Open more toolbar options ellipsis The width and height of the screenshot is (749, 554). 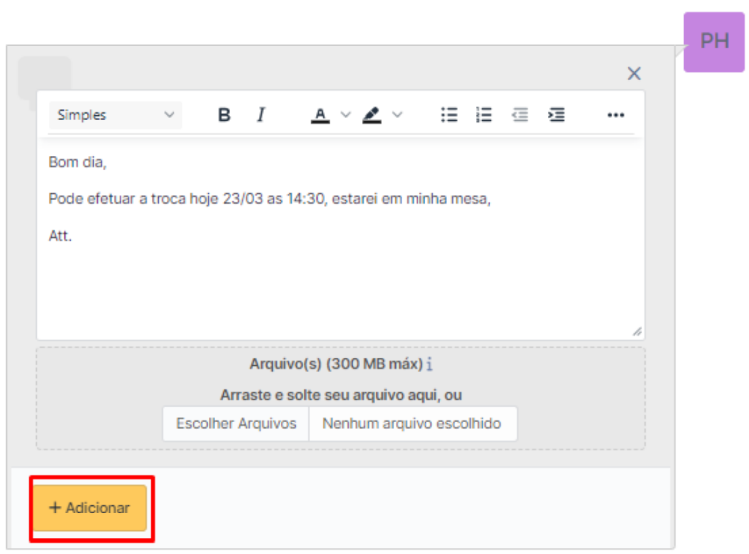pyautogui.click(x=616, y=115)
